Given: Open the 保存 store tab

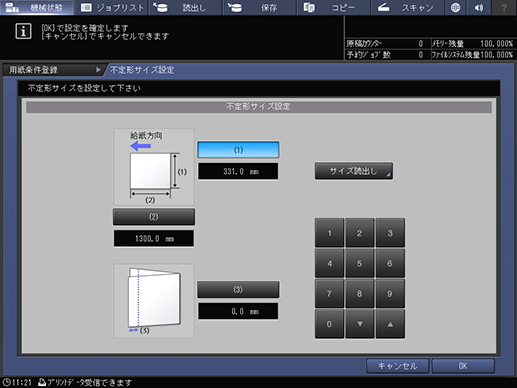Looking at the screenshot, I should (260, 7).
